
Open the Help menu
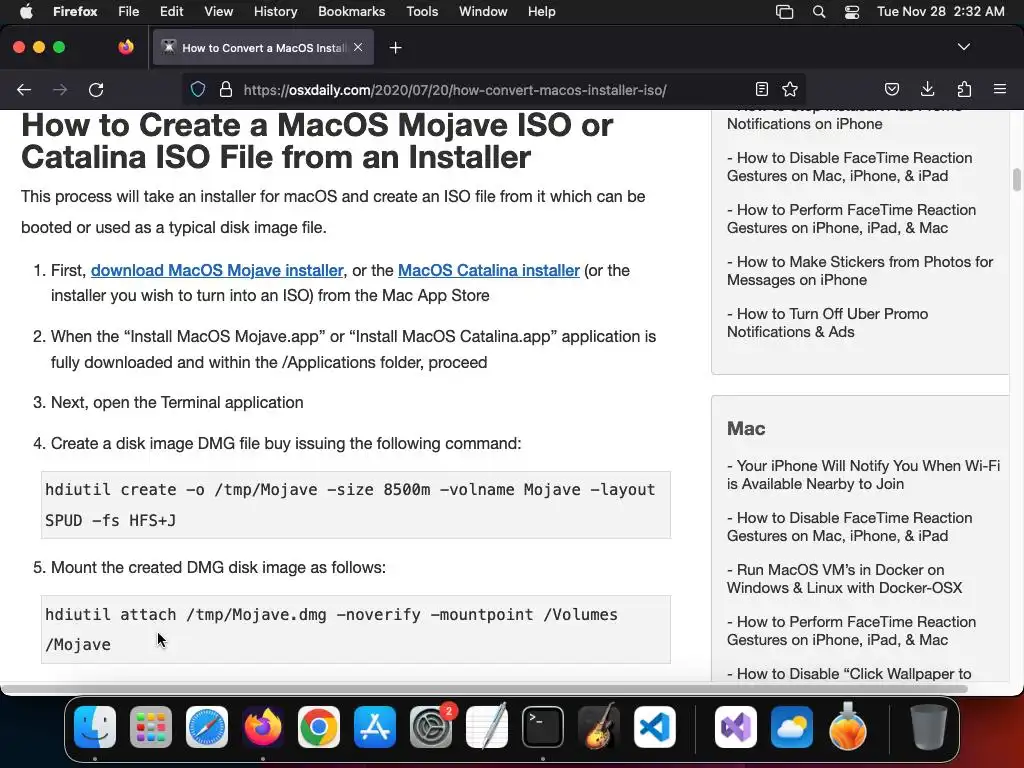coord(541,11)
